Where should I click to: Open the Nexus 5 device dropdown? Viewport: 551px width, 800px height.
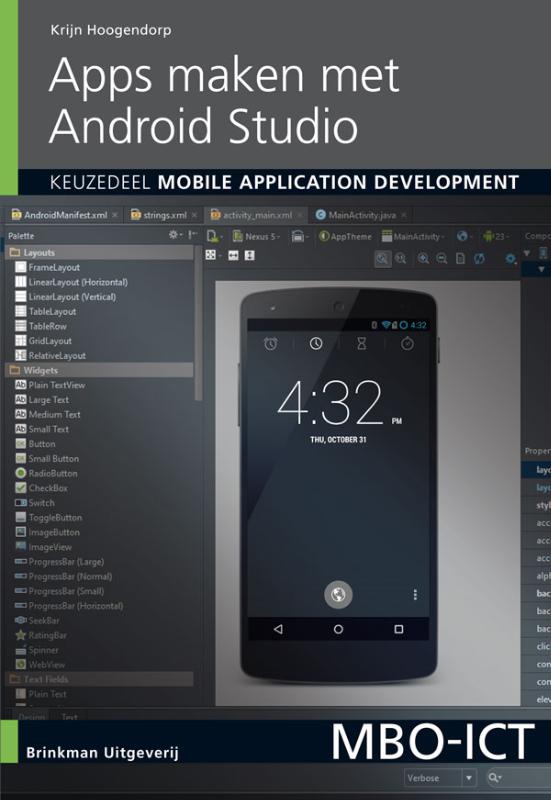pyautogui.click(x=257, y=236)
